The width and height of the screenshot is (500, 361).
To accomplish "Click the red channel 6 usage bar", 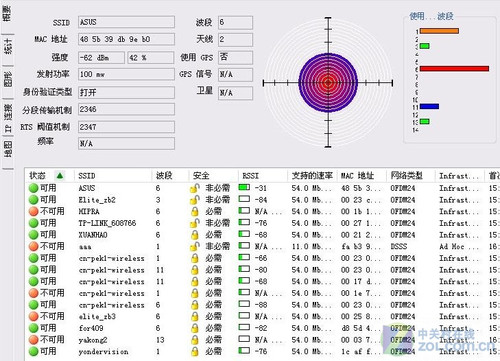I will [454, 69].
